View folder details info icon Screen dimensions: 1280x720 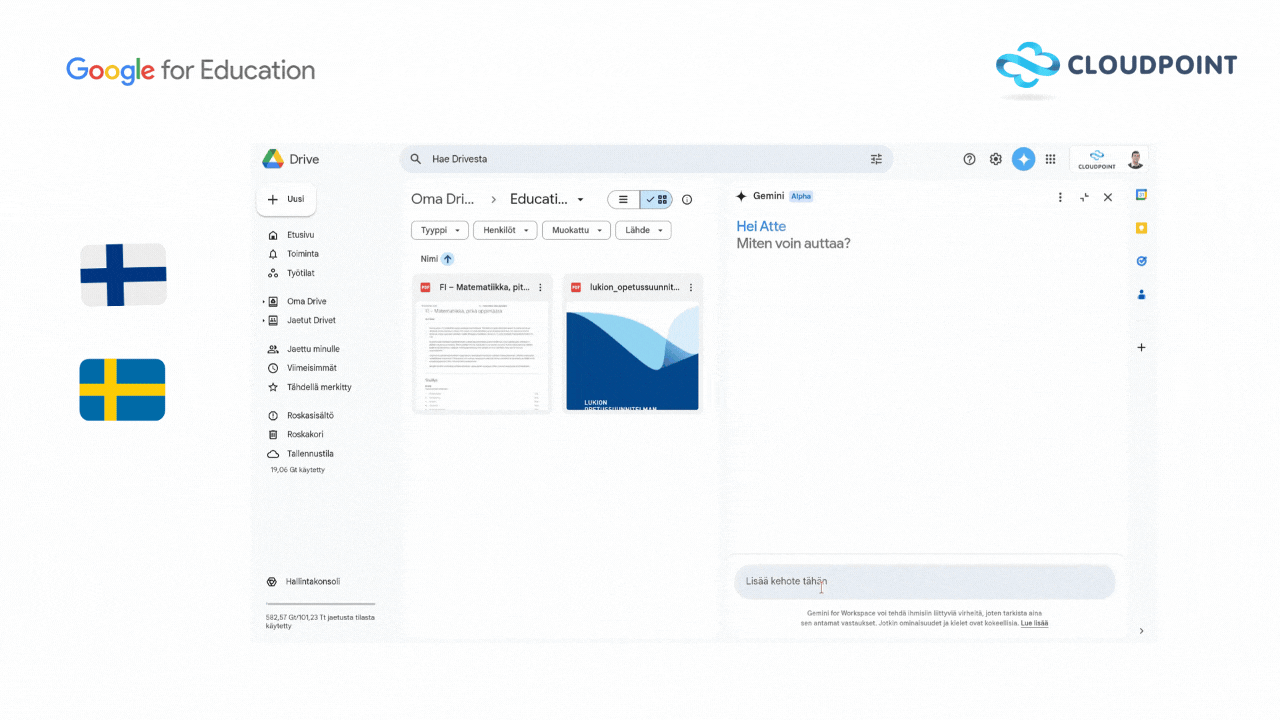click(x=687, y=200)
